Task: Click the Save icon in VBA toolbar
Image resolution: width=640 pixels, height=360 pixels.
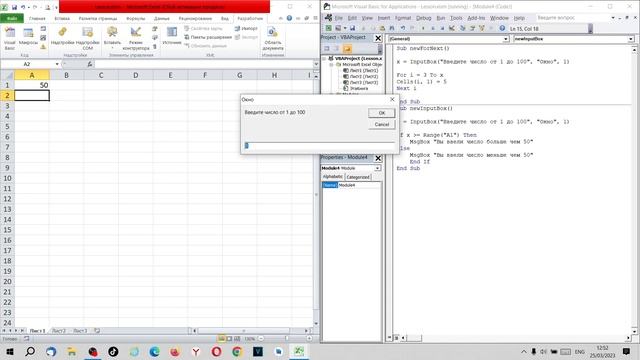Action: 352,28
